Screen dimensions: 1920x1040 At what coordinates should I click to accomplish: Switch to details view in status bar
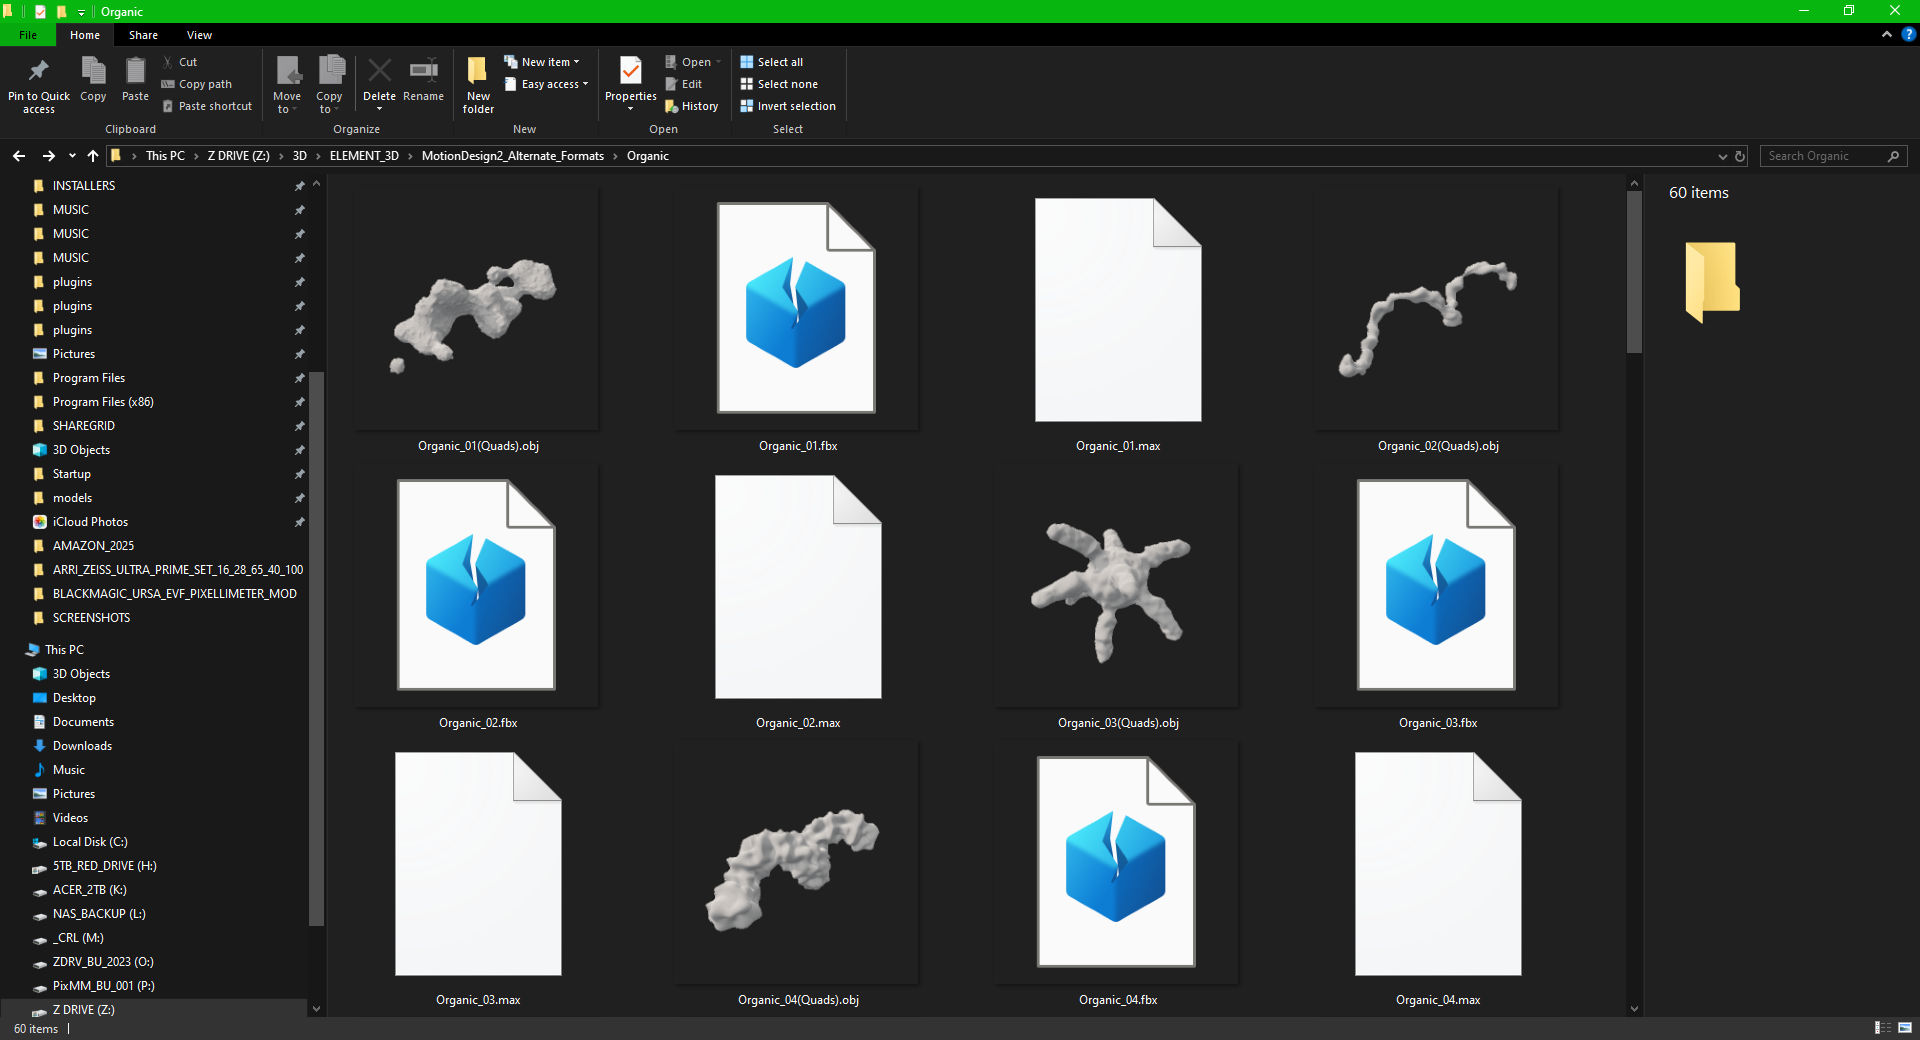click(x=1882, y=1028)
